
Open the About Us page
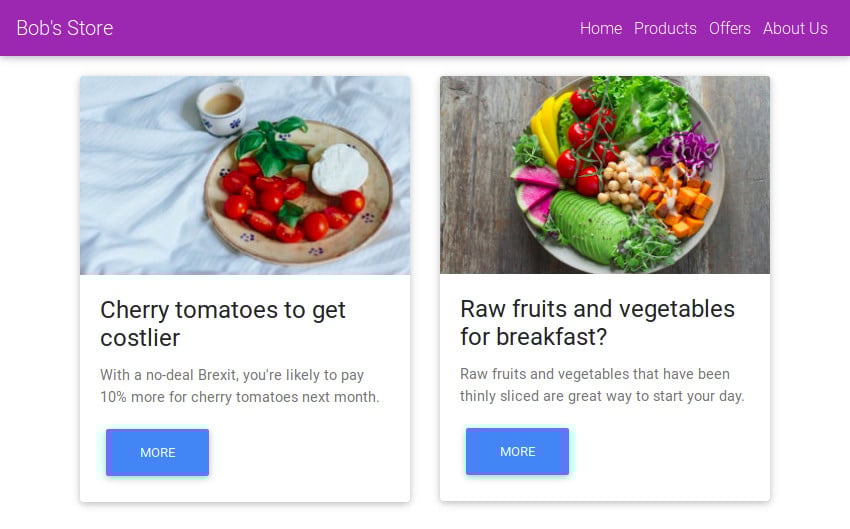coord(795,28)
